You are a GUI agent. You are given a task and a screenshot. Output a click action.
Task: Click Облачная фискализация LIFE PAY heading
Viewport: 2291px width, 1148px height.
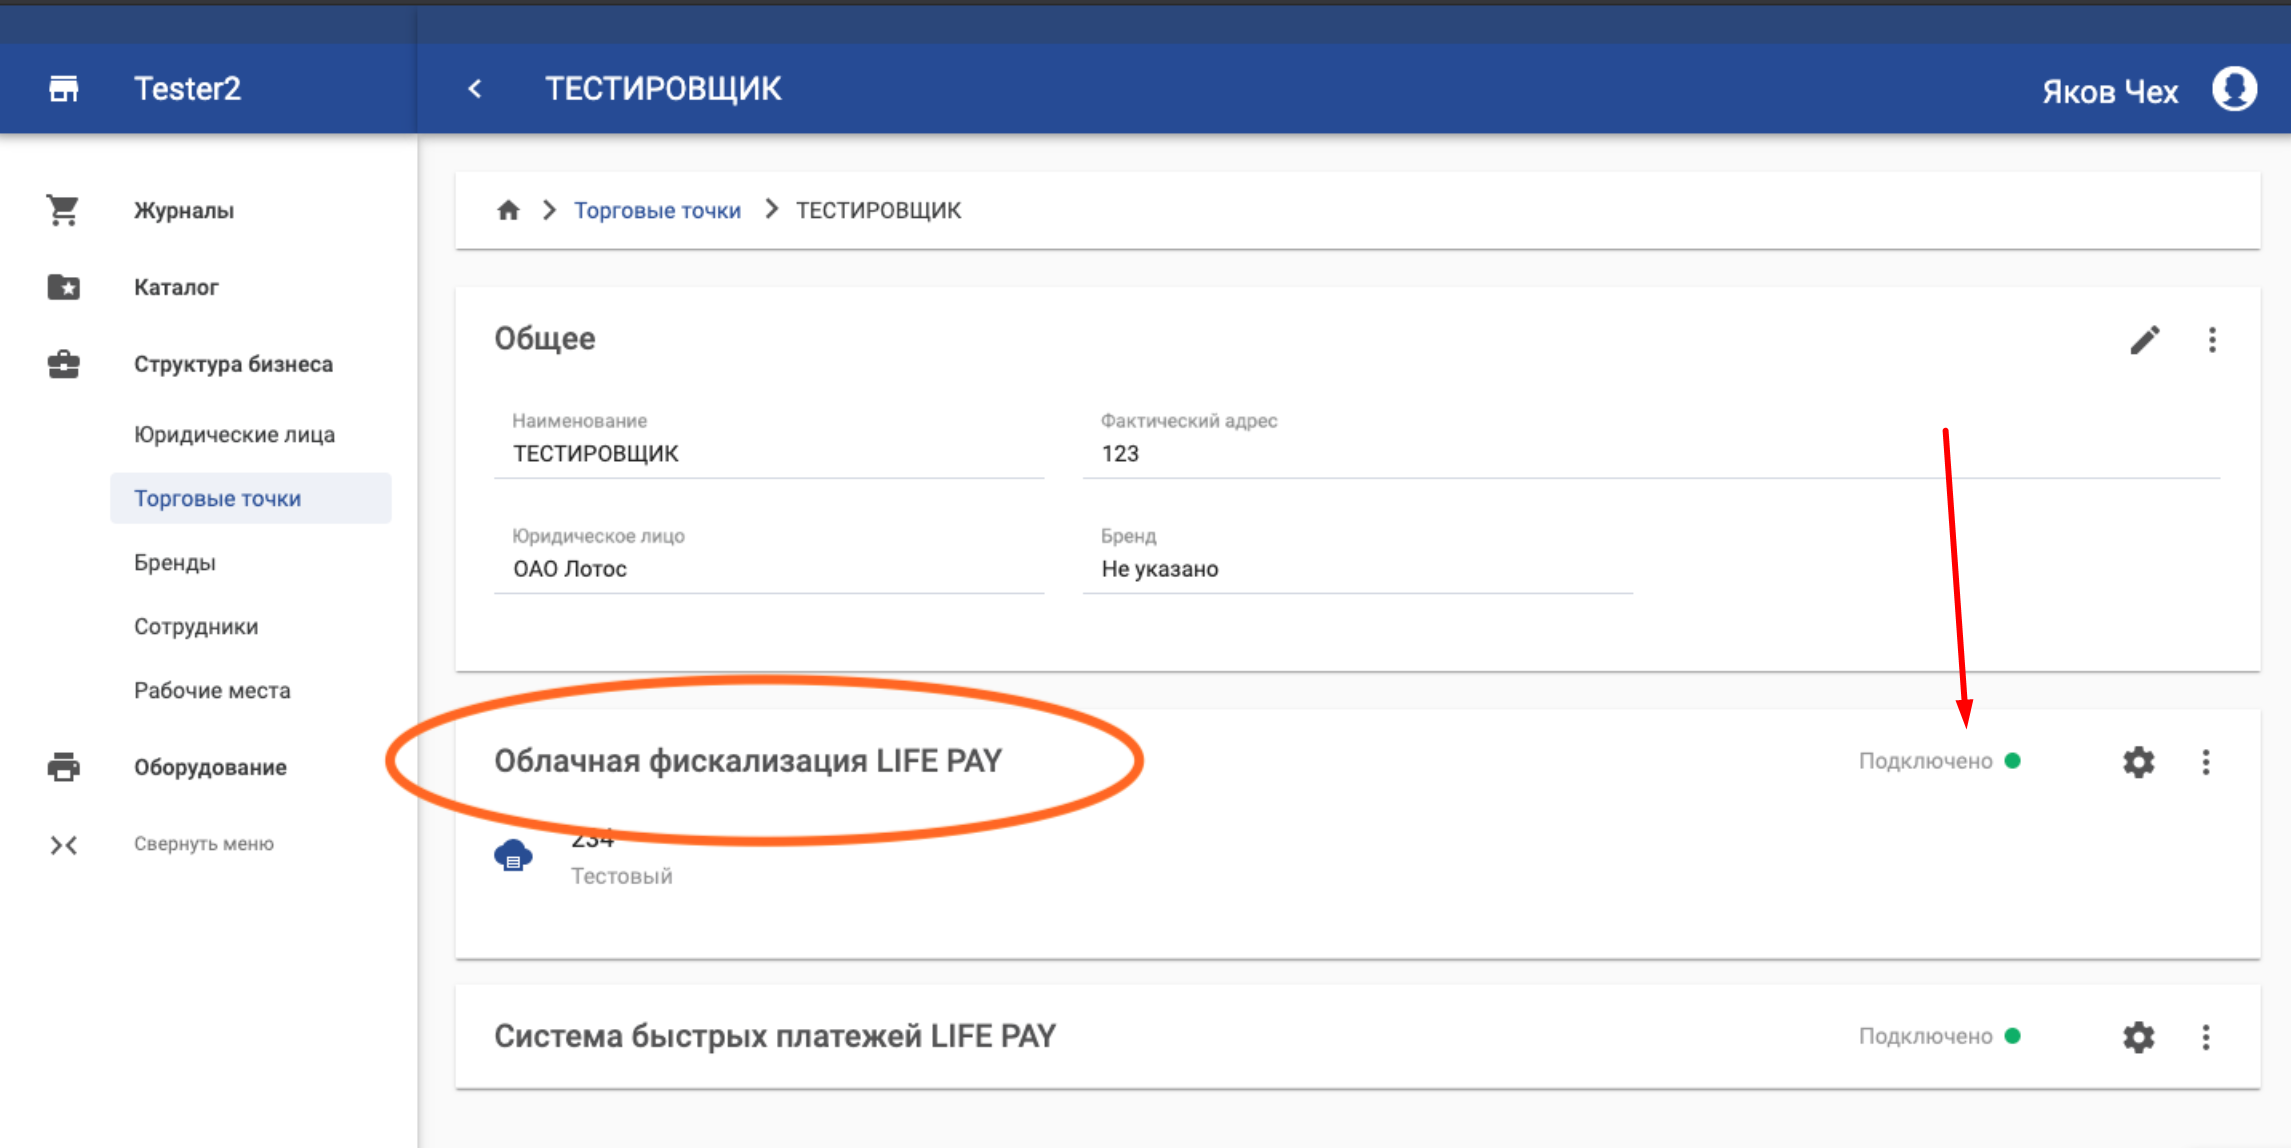click(x=747, y=761)
